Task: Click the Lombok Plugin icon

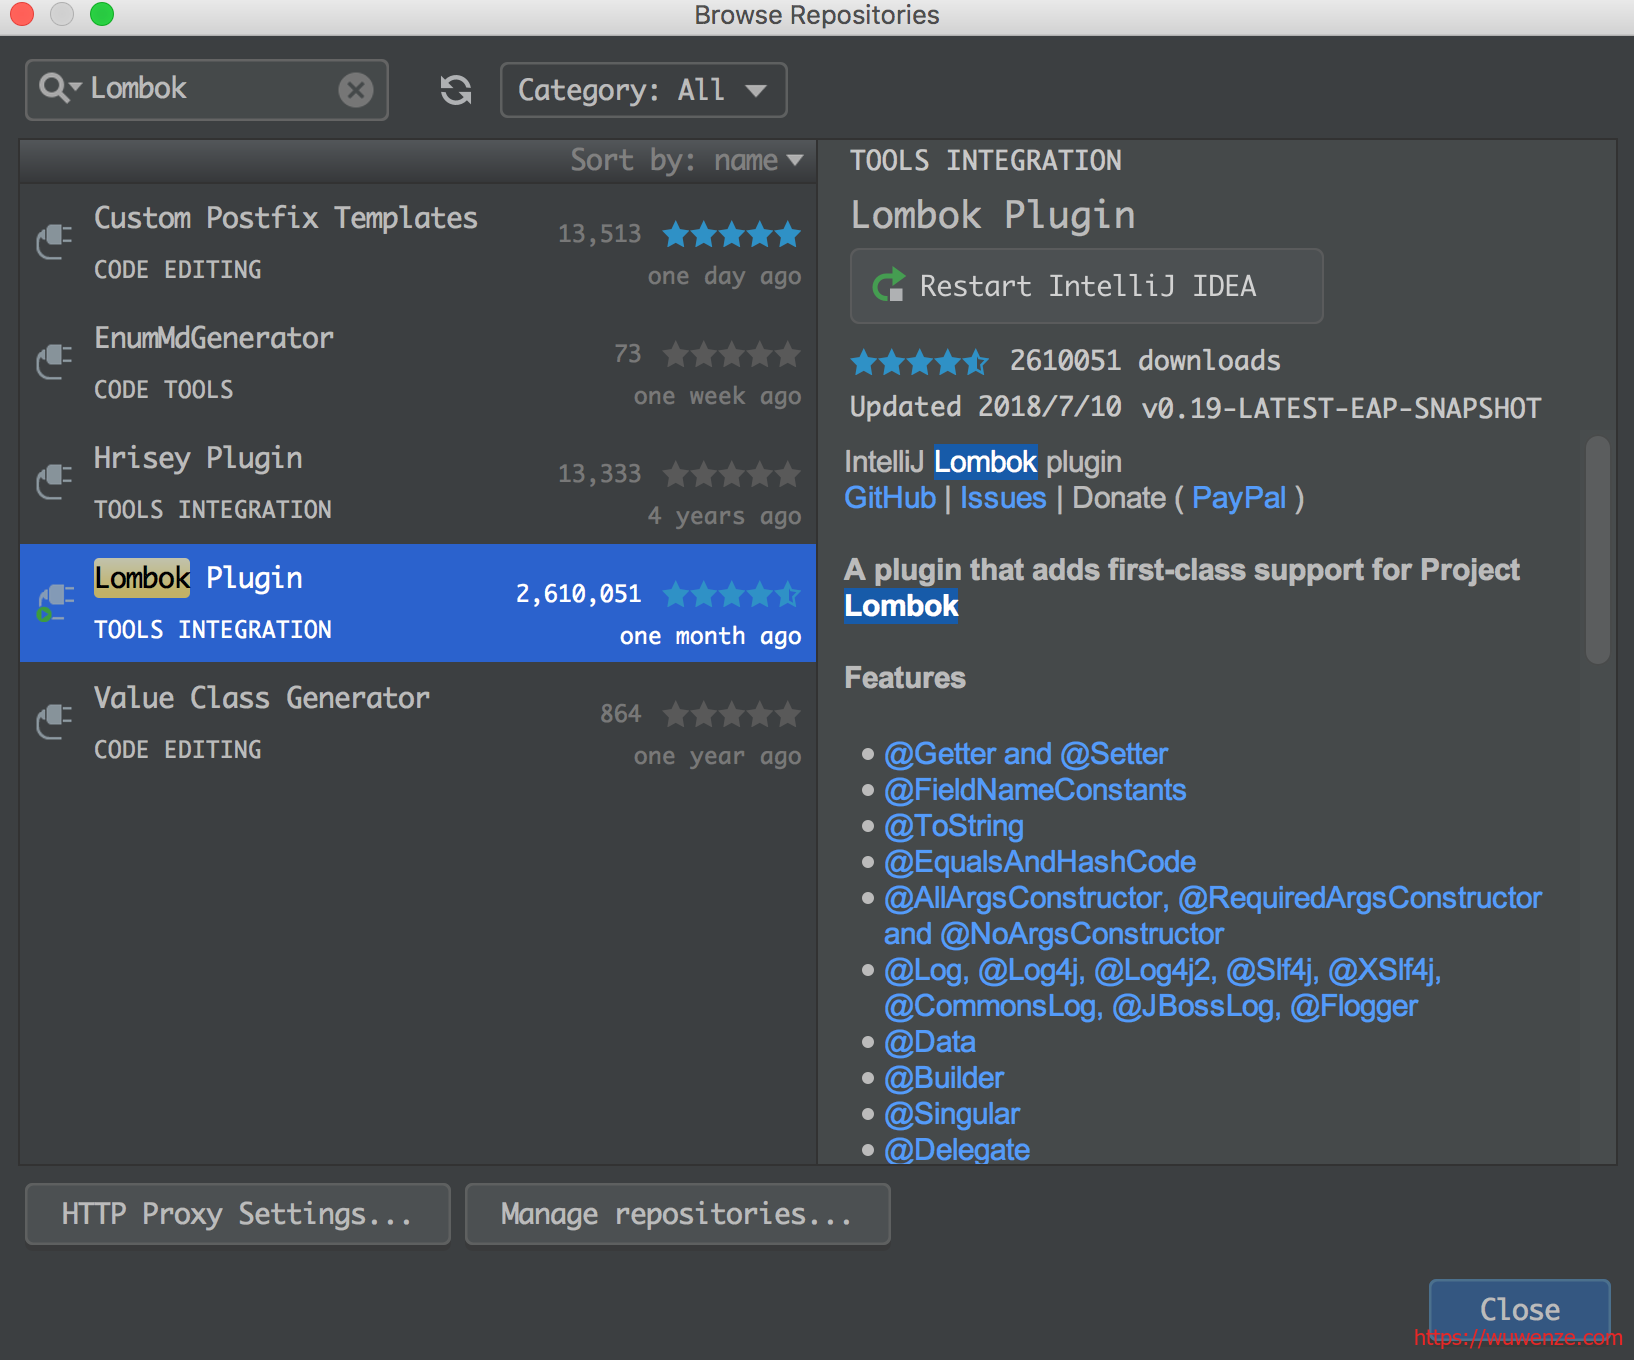Action: [x=55, y=602]
